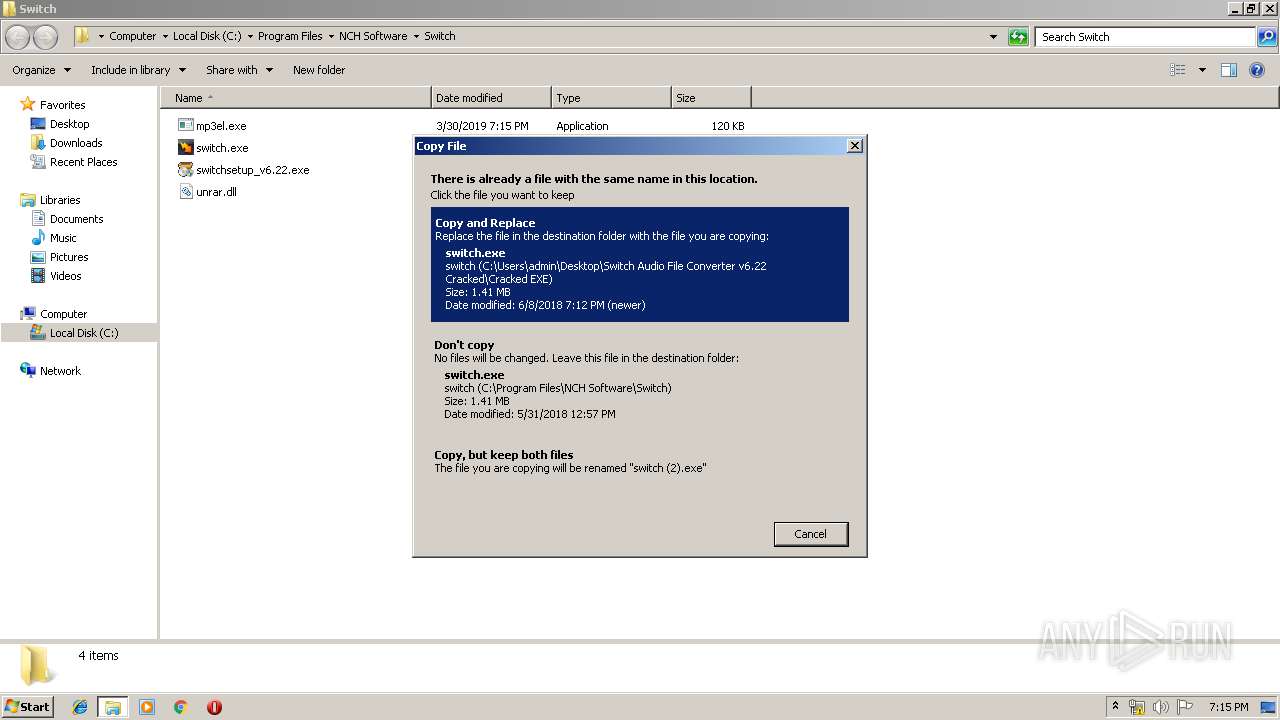Open the Help question mark button
Image resolution: width=1280 pixels, height=720 pixels.
point(1257,70)
